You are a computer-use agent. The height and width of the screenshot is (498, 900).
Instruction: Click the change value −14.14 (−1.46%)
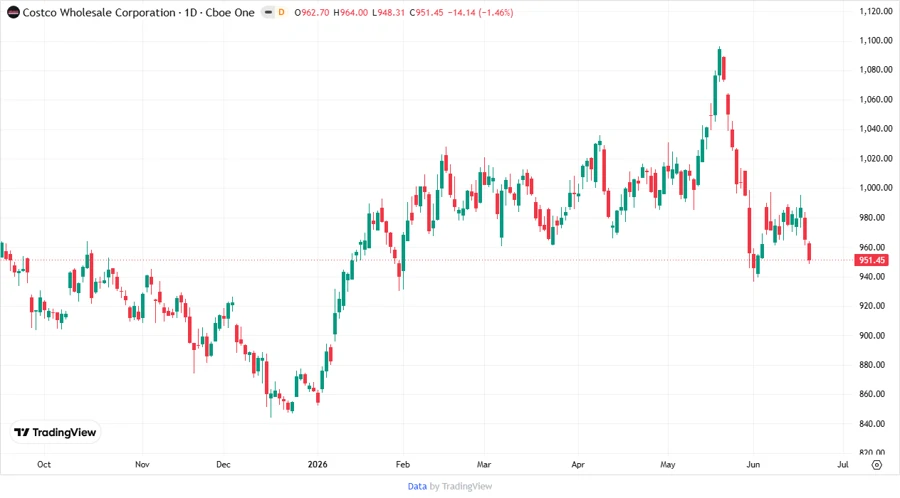click(480, 13)
